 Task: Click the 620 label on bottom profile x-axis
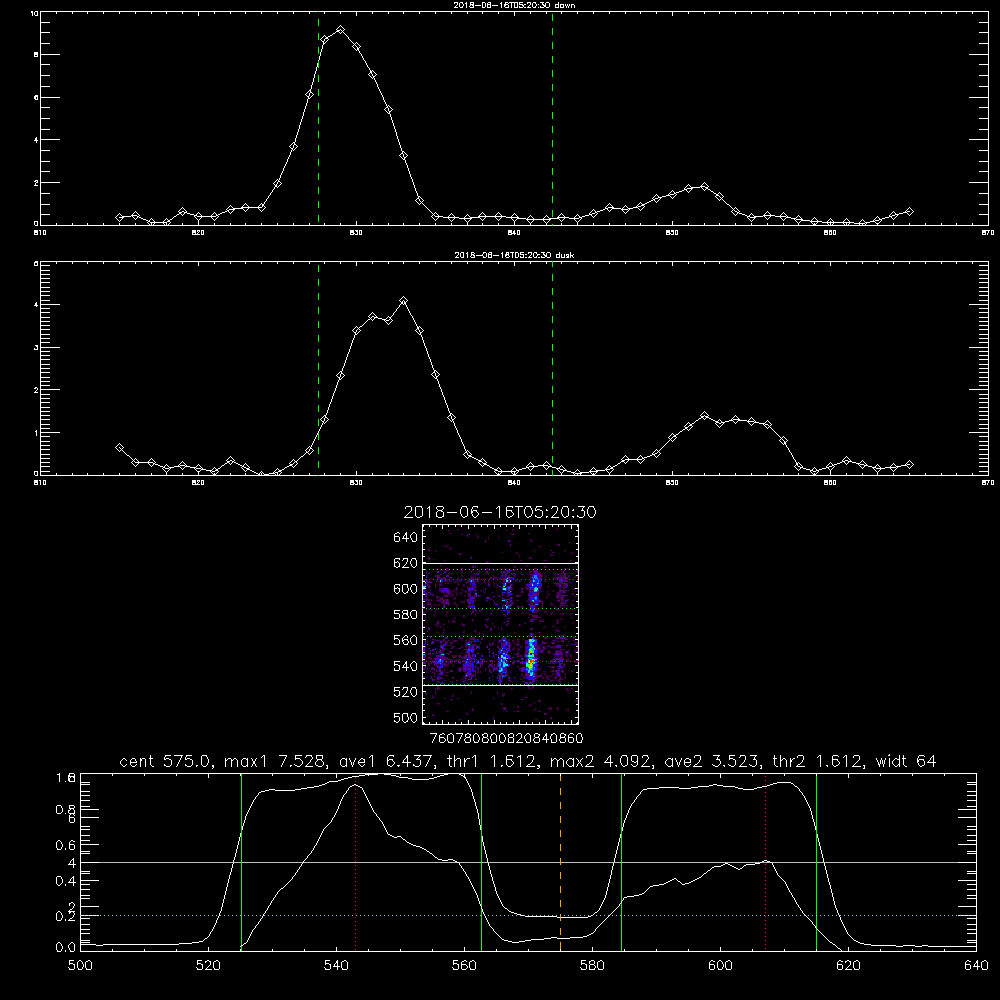(848, 966)
